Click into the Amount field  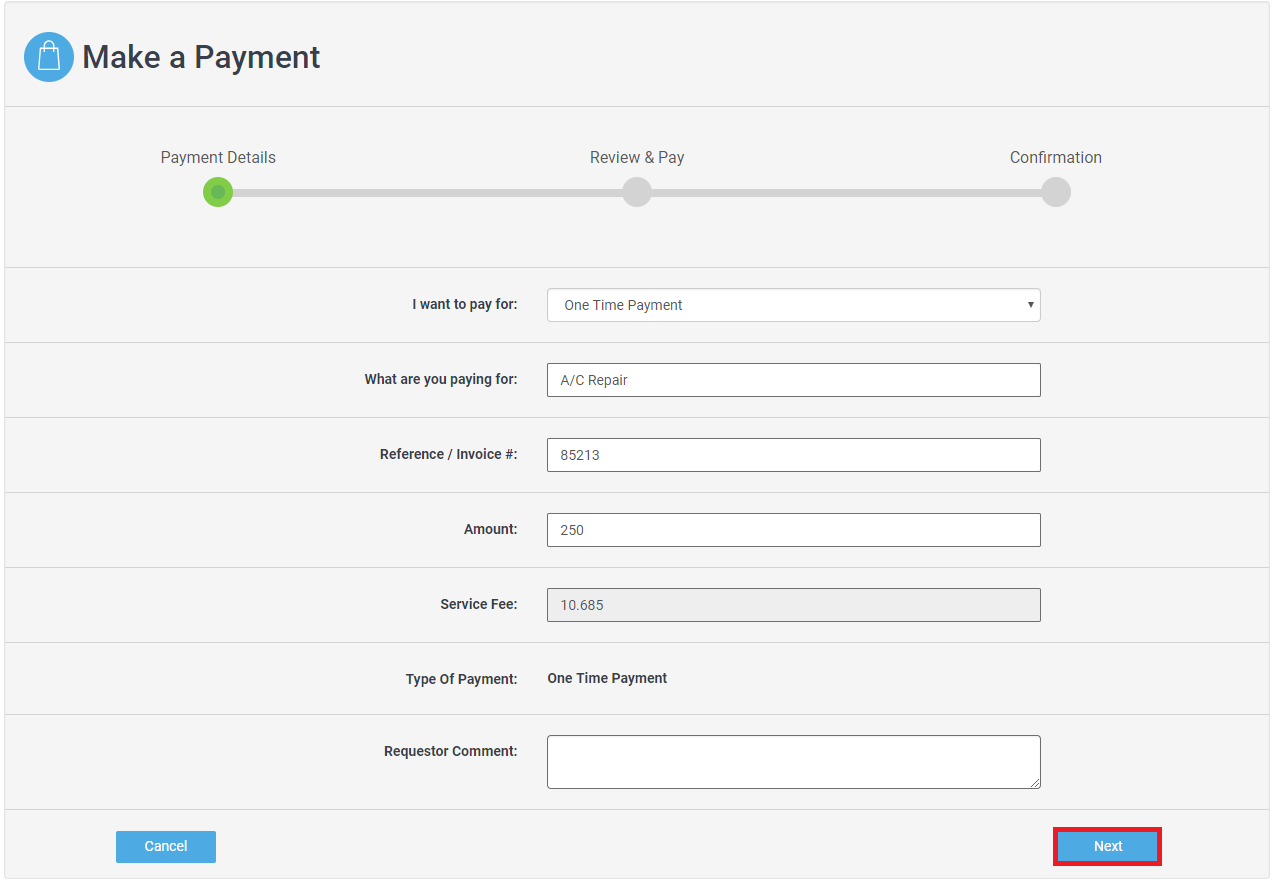[793, 530]
